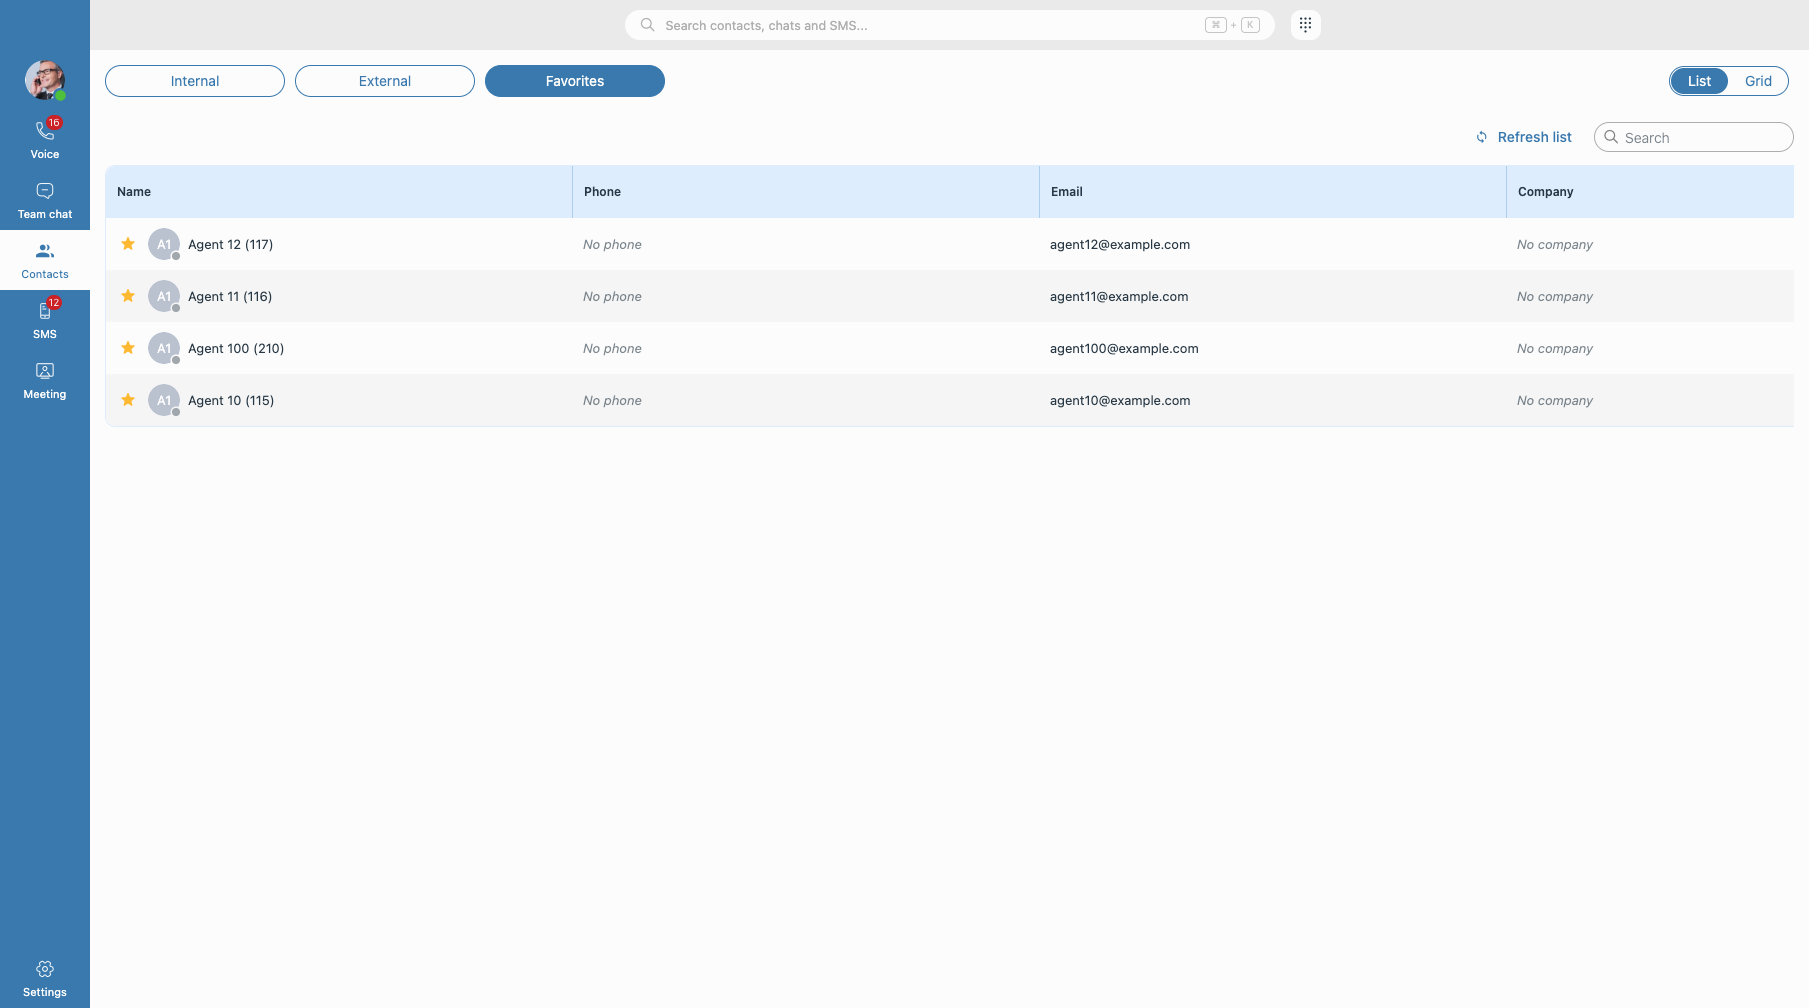Click the Name column header

tap(339, 192)
